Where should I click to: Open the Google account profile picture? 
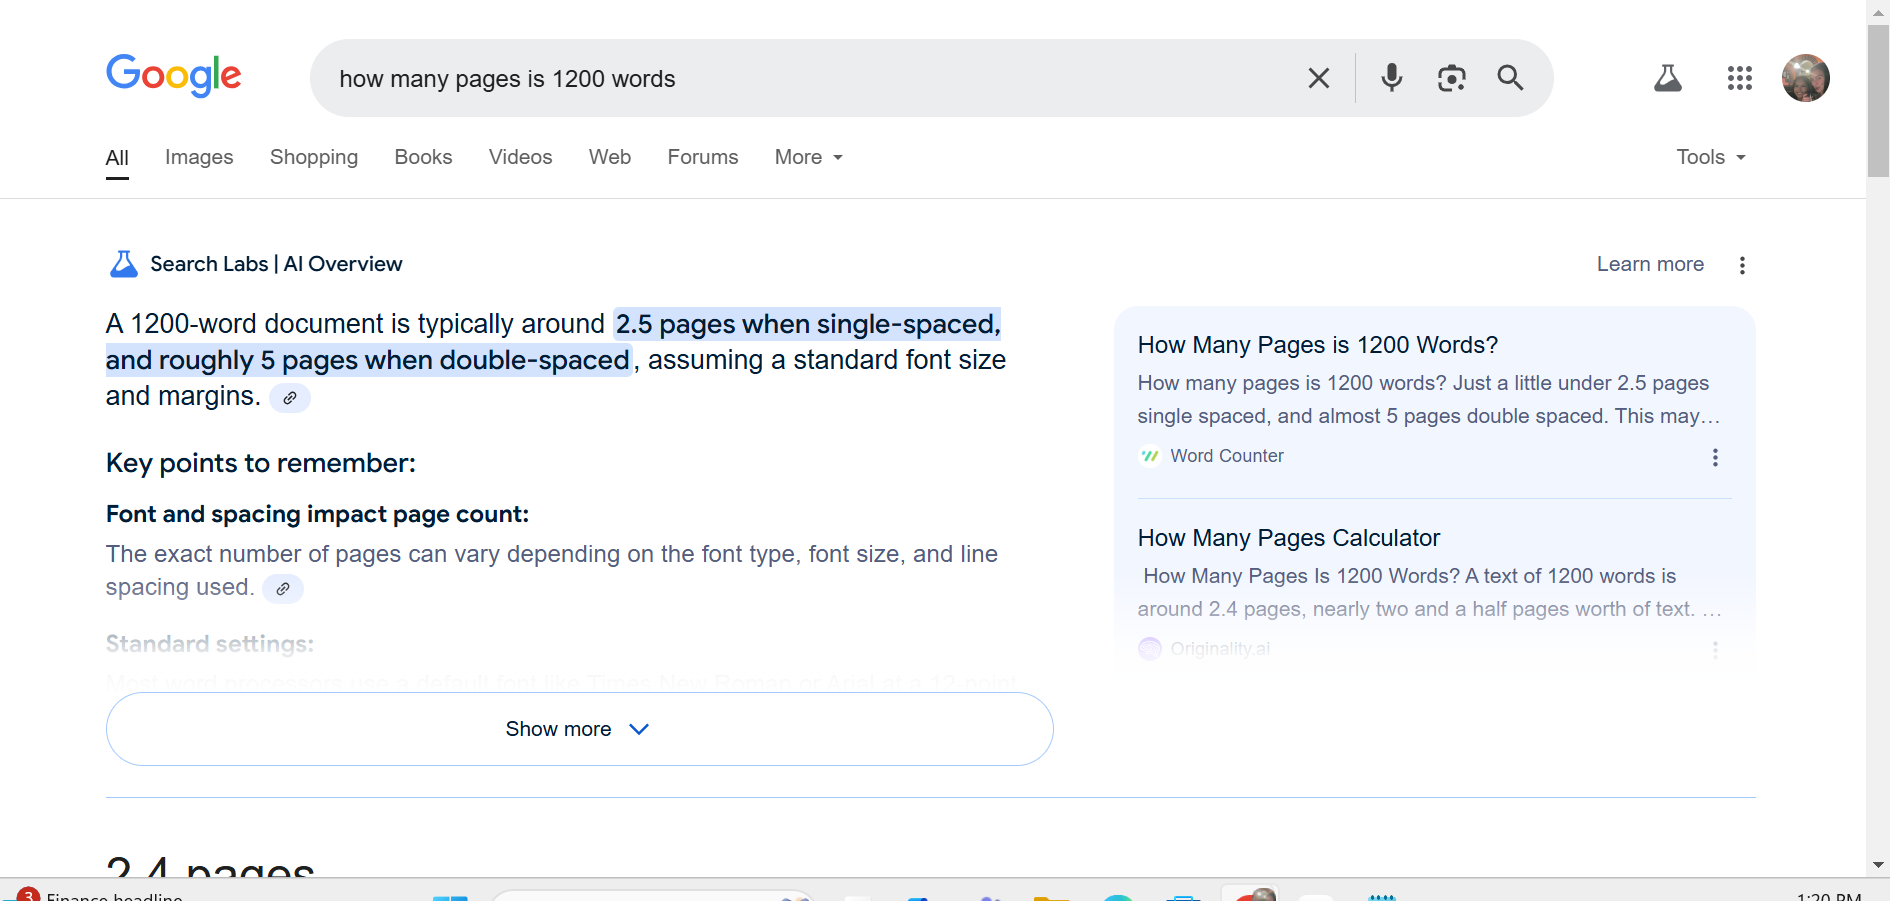[1806, 78]
